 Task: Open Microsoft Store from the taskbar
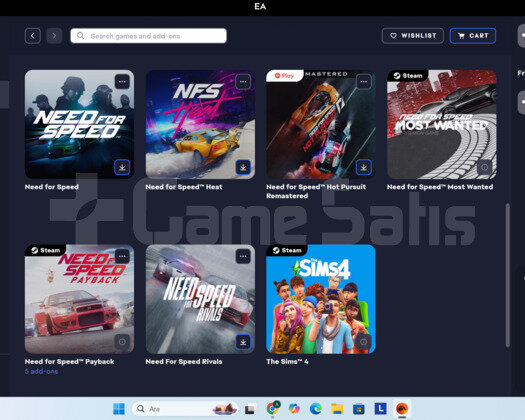tap(359, 409)
